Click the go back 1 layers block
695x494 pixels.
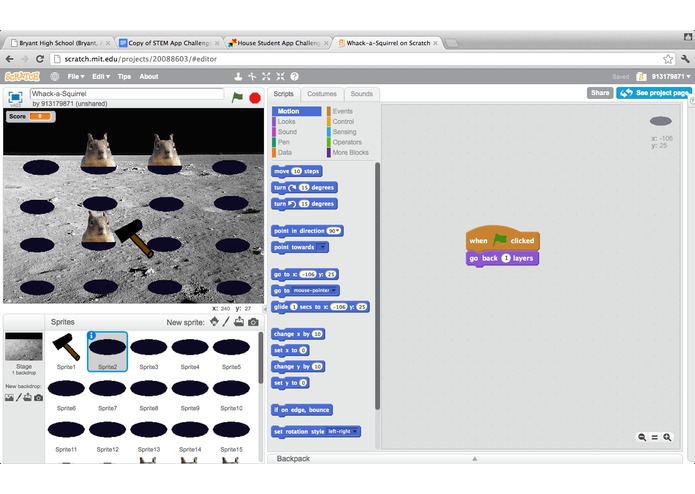coord(502,258)
